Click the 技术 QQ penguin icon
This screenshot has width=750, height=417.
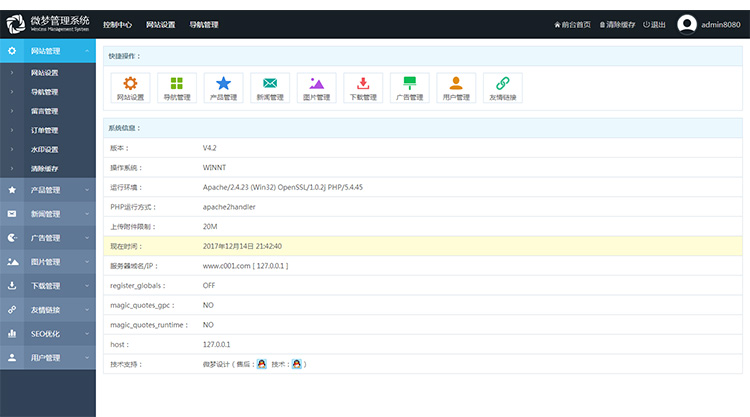click(x=297, y=364)
